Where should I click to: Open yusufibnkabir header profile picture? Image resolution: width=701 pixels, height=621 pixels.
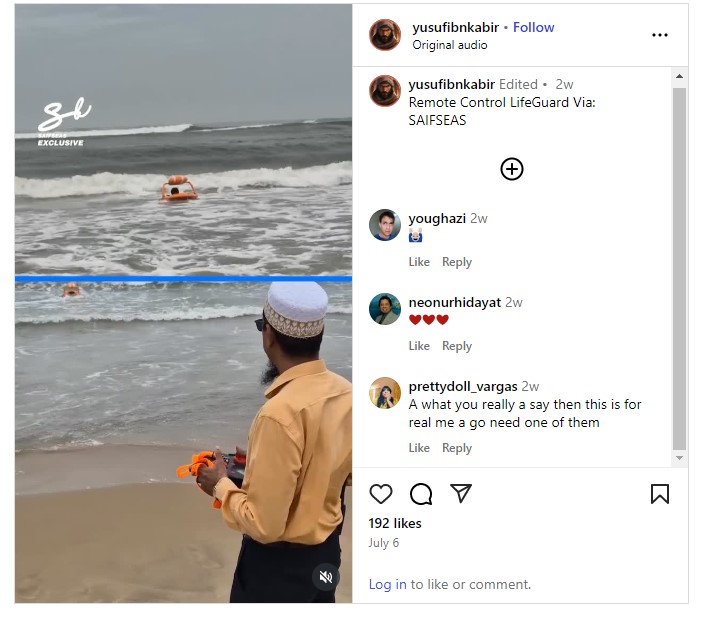click(385, 35)
